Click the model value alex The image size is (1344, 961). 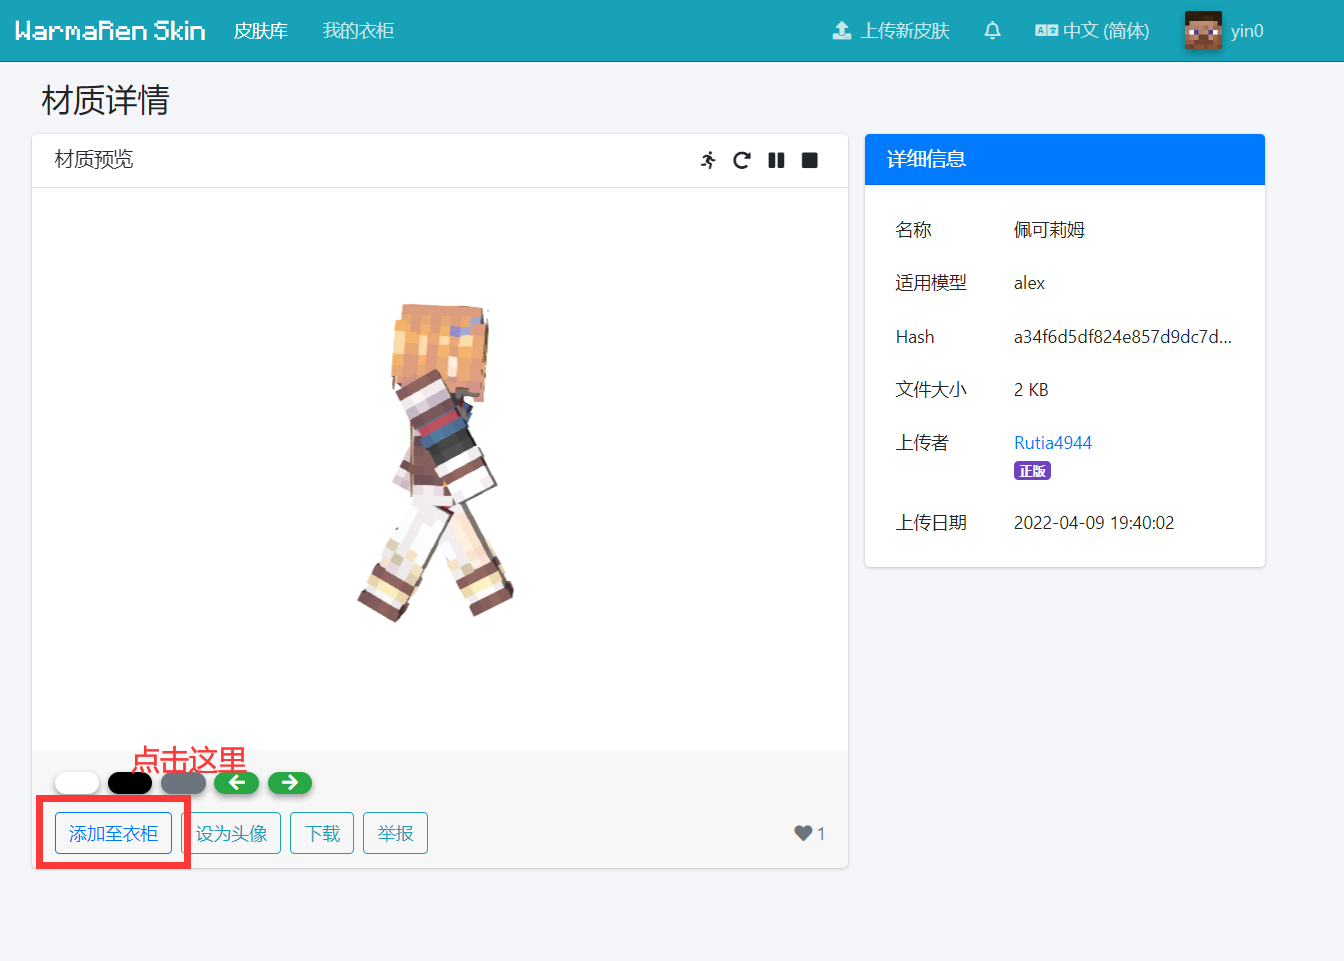pyautogui.click(x=1029, y=283)
